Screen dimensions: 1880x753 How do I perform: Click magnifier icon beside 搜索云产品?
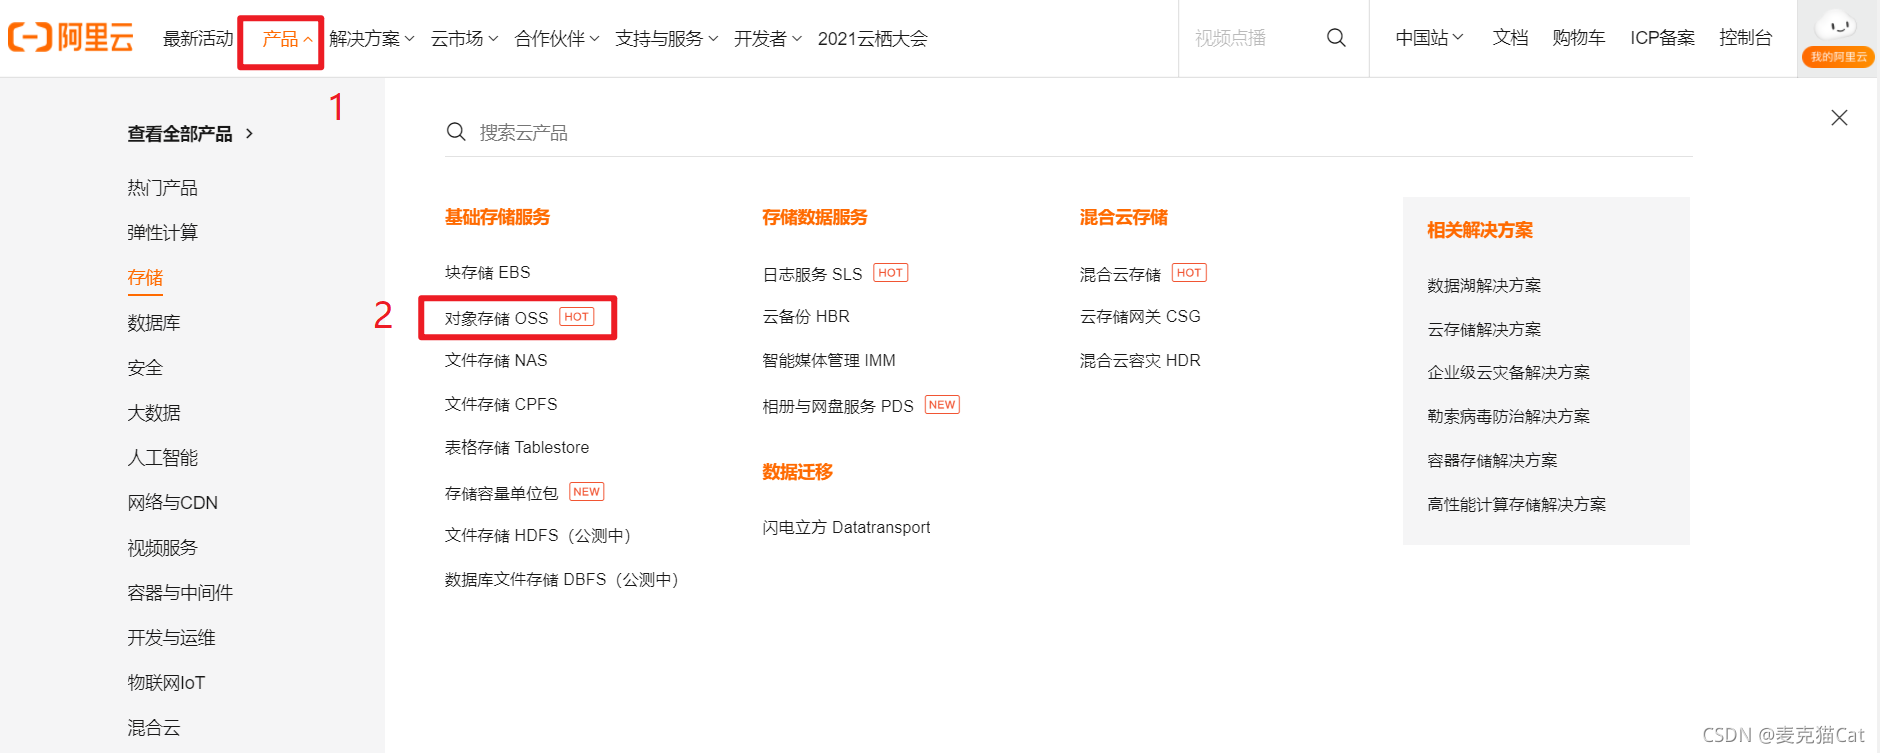456,132
